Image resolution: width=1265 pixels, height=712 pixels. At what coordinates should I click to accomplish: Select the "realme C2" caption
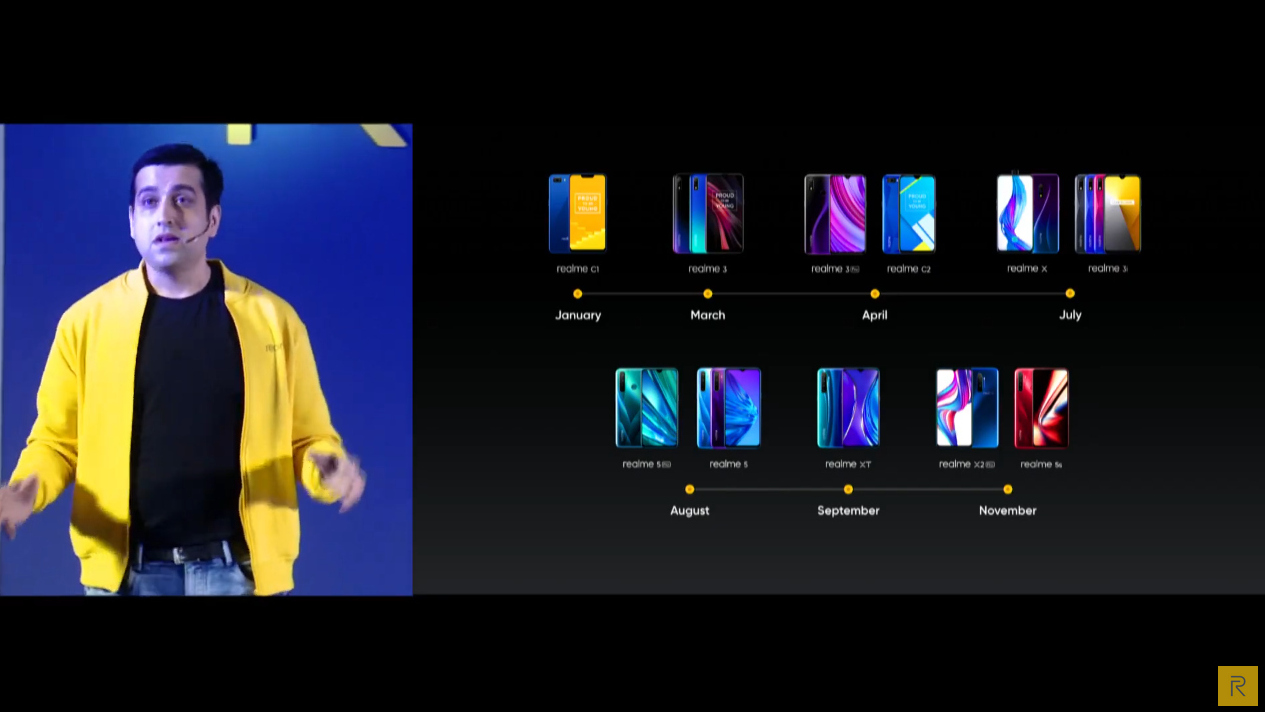click(909, 269)
